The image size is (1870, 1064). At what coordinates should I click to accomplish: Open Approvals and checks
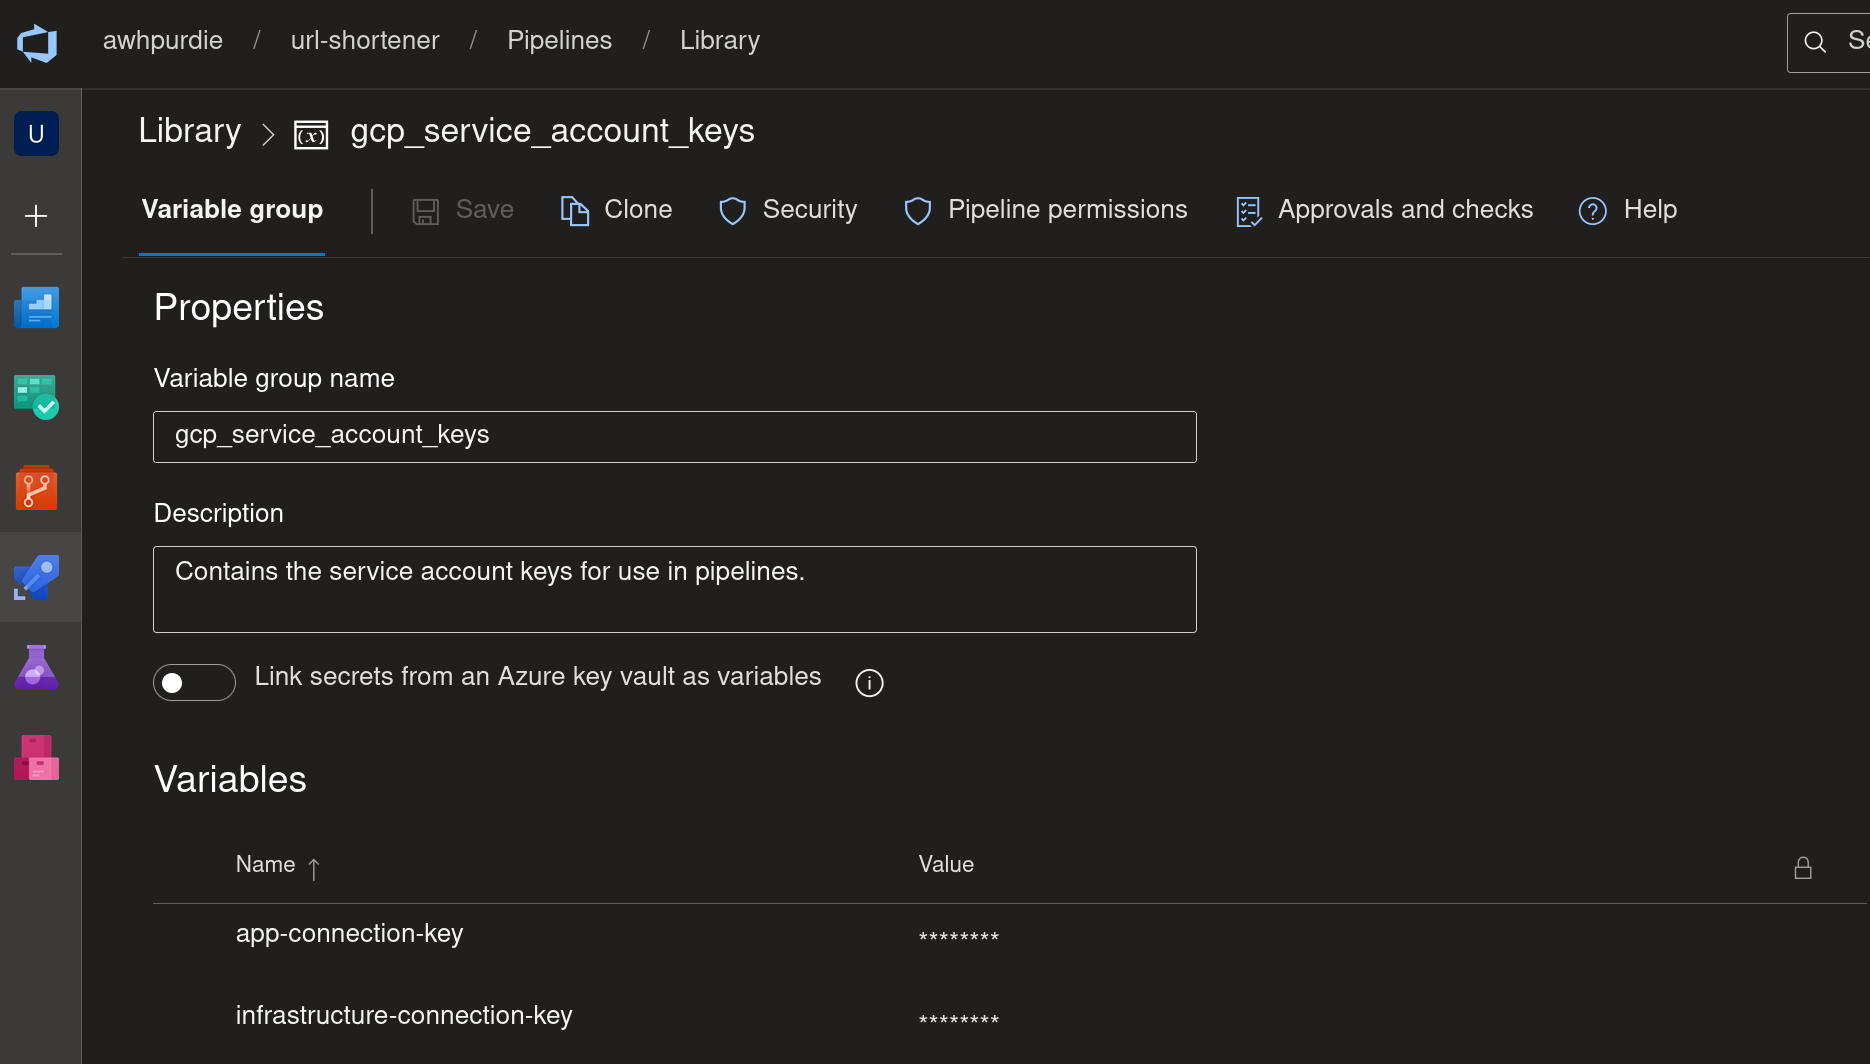coord(1384,210)
